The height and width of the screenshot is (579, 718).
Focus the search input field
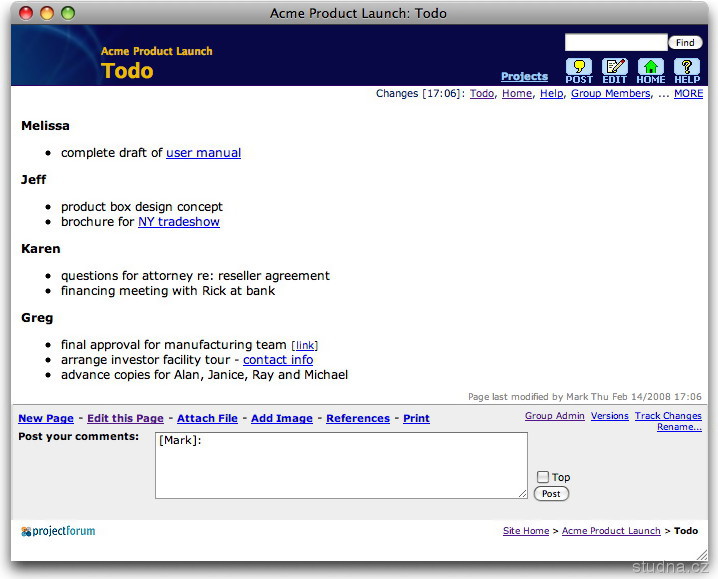[x=616, y=42]
